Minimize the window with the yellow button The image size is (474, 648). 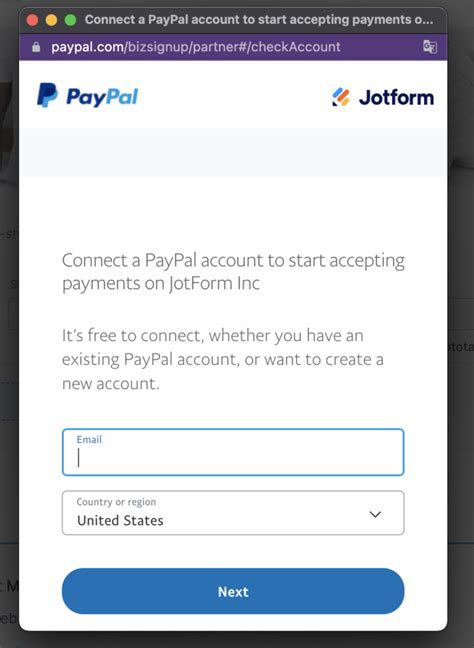[51, 20]
